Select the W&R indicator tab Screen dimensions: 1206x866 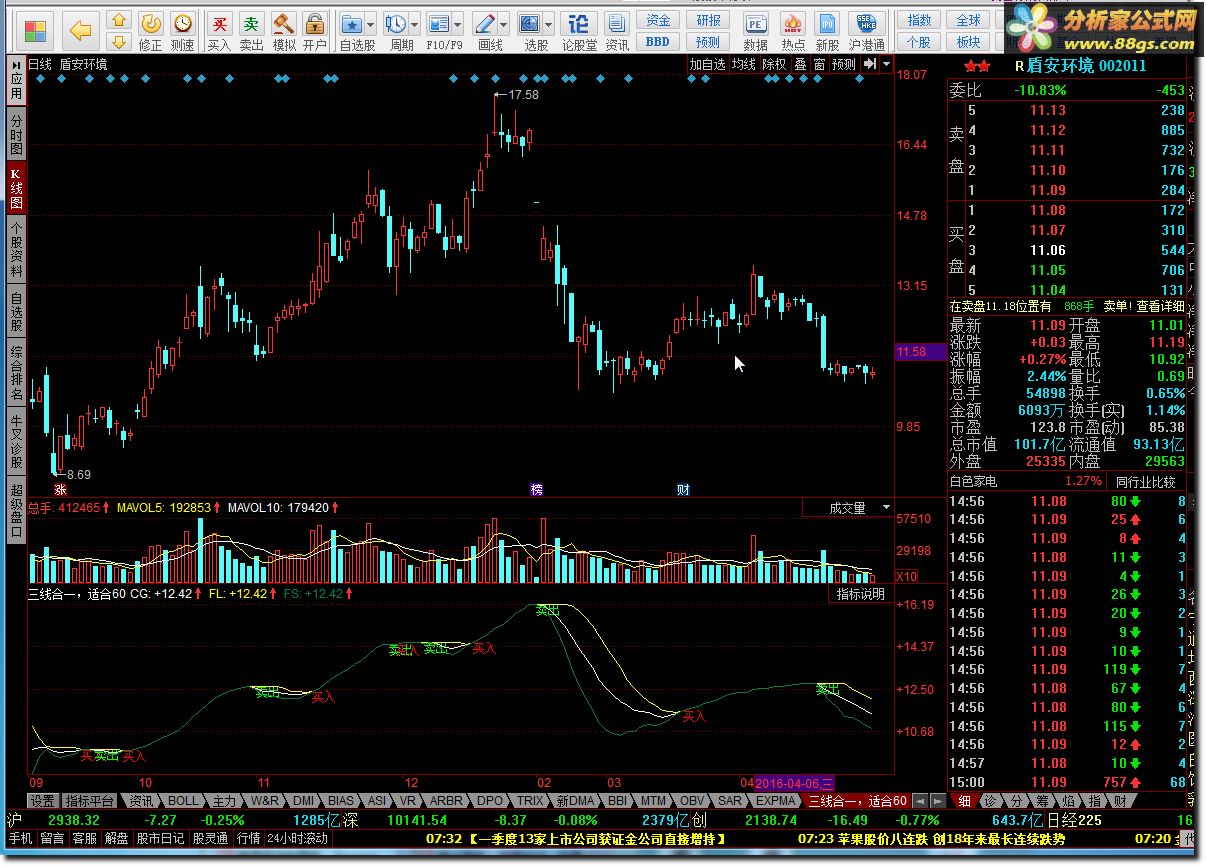pyautogui.click(x=265, y=801)
